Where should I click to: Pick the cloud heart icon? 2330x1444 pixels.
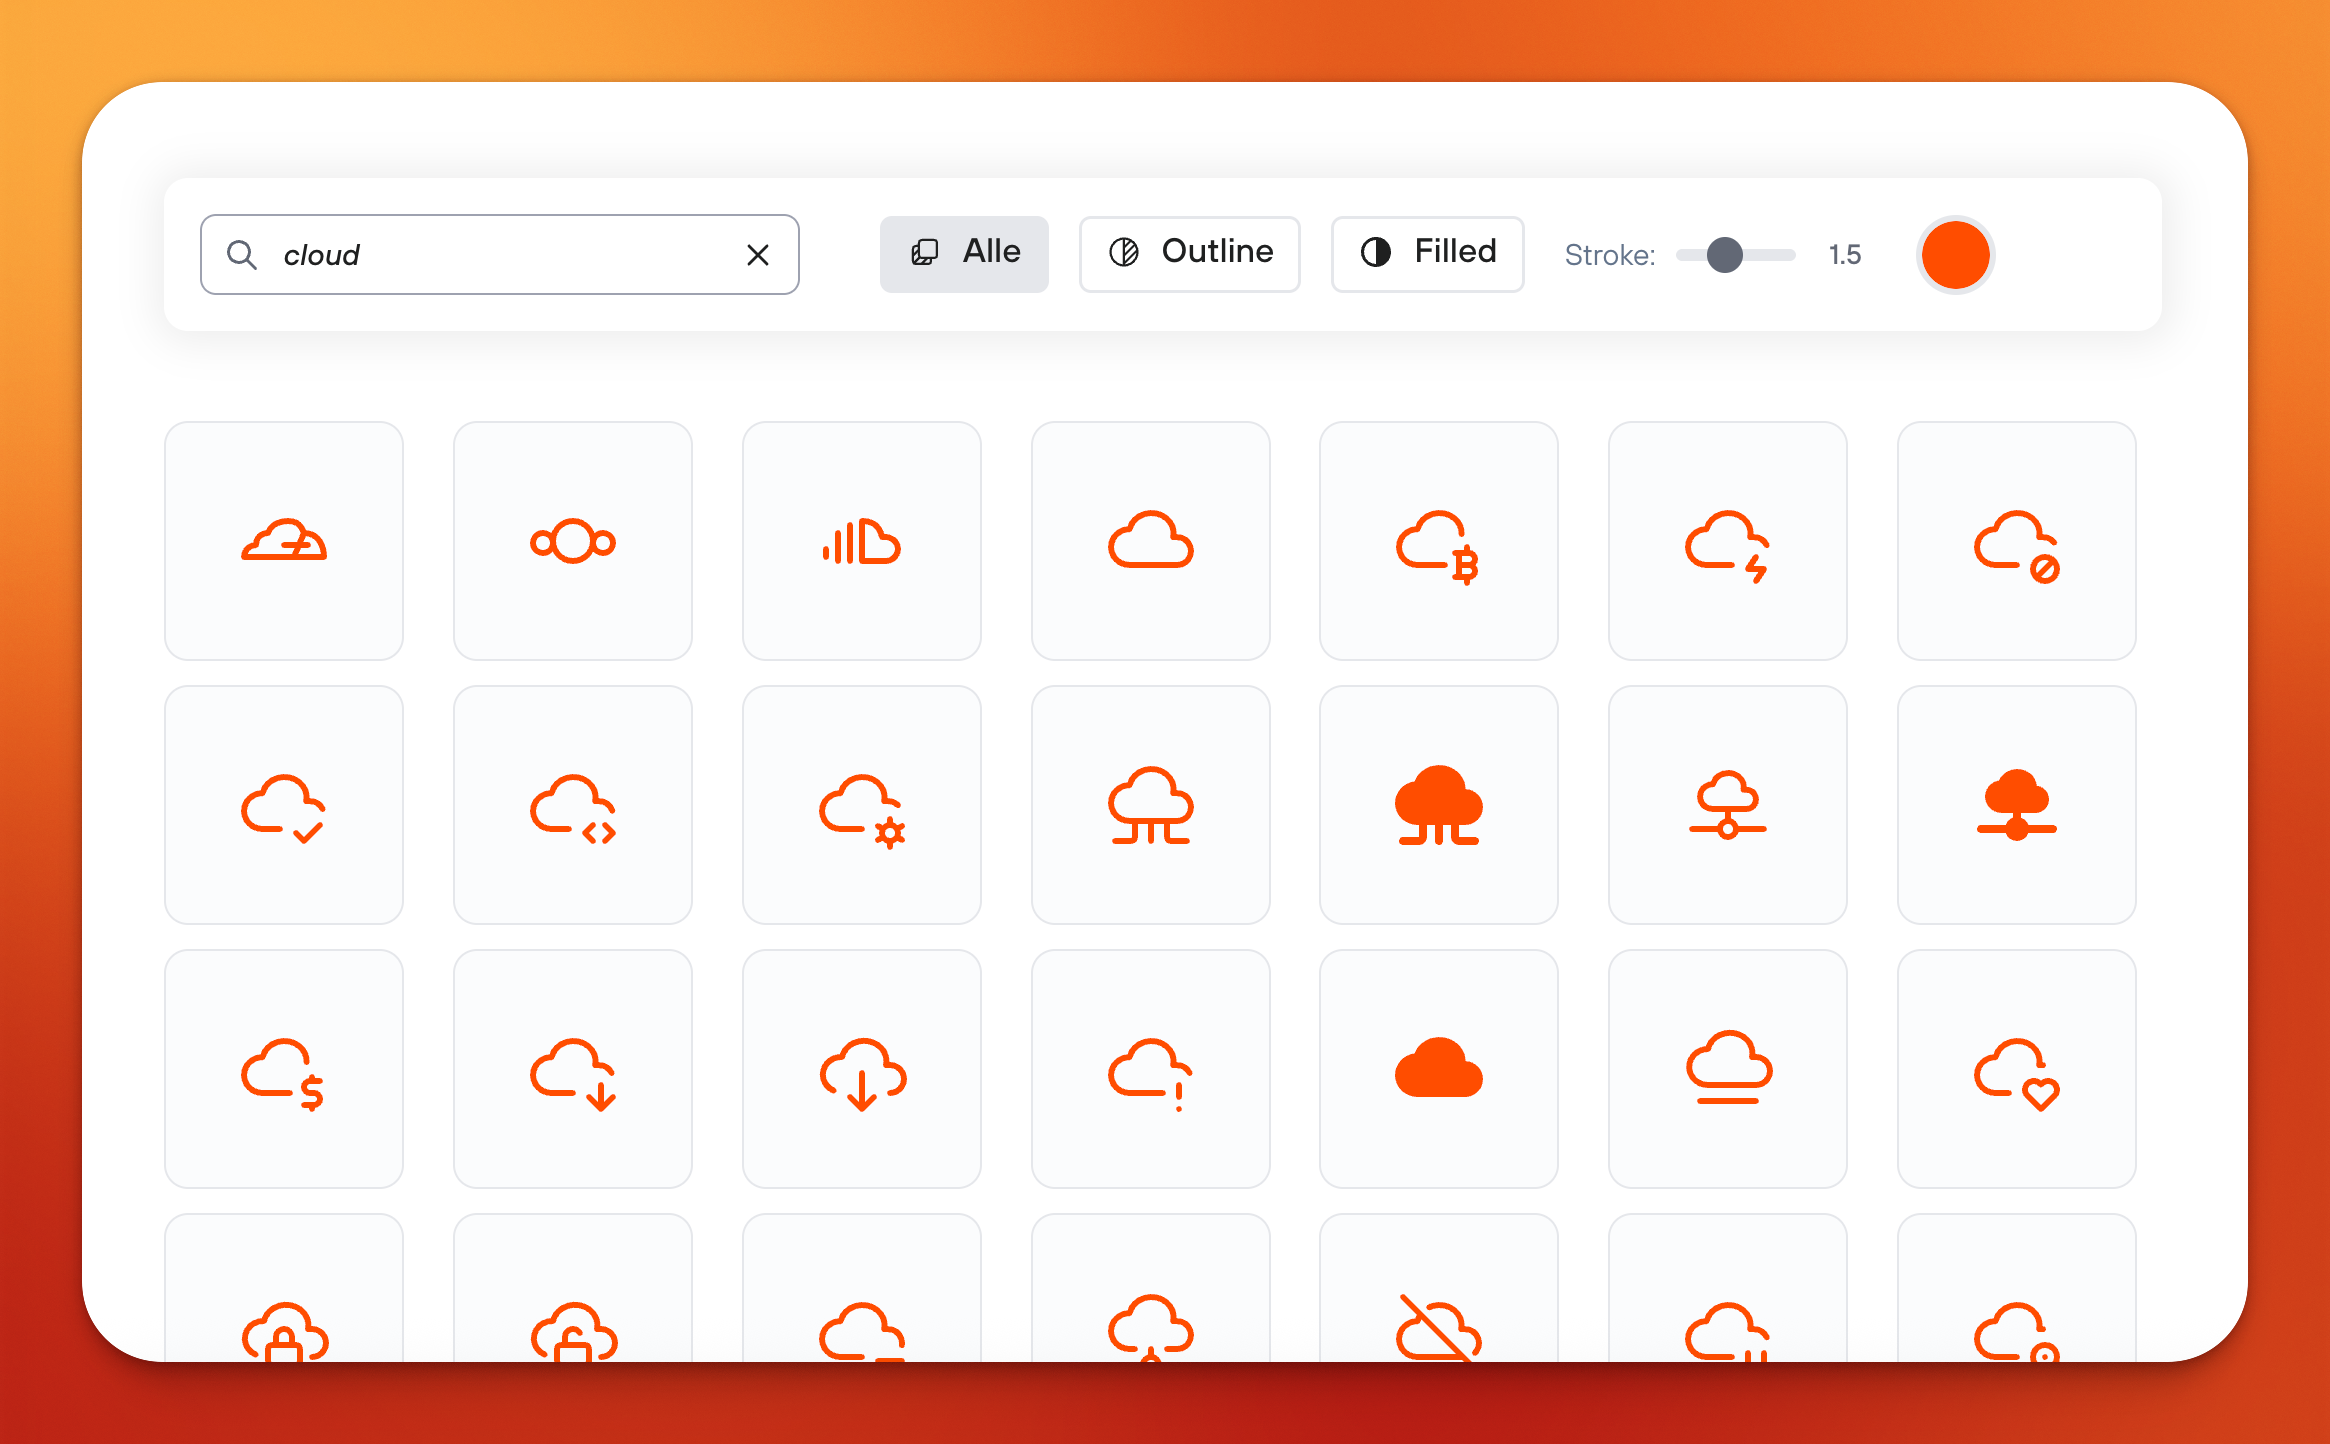pyautogui.click(x=2016, y=1072)
